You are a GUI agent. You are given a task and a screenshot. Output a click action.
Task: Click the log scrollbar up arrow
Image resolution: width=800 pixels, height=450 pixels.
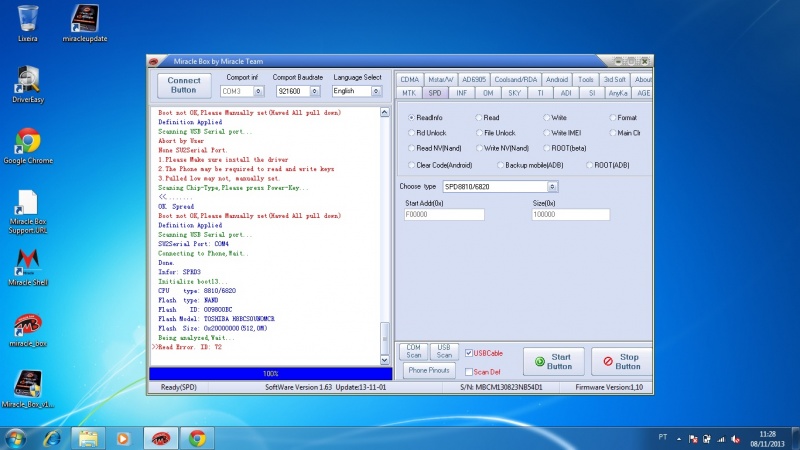tap(385, 112)
